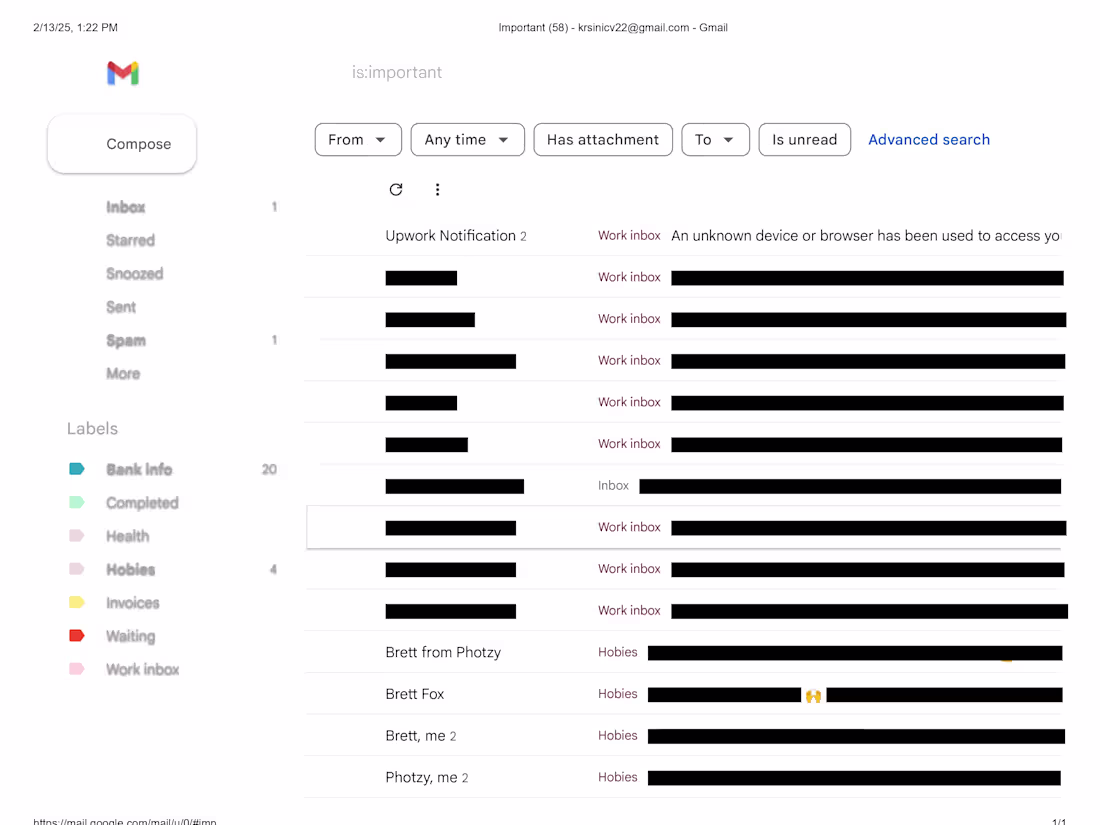Open the Waiting label
This screenshot has width=1100, height=825.
130,636
